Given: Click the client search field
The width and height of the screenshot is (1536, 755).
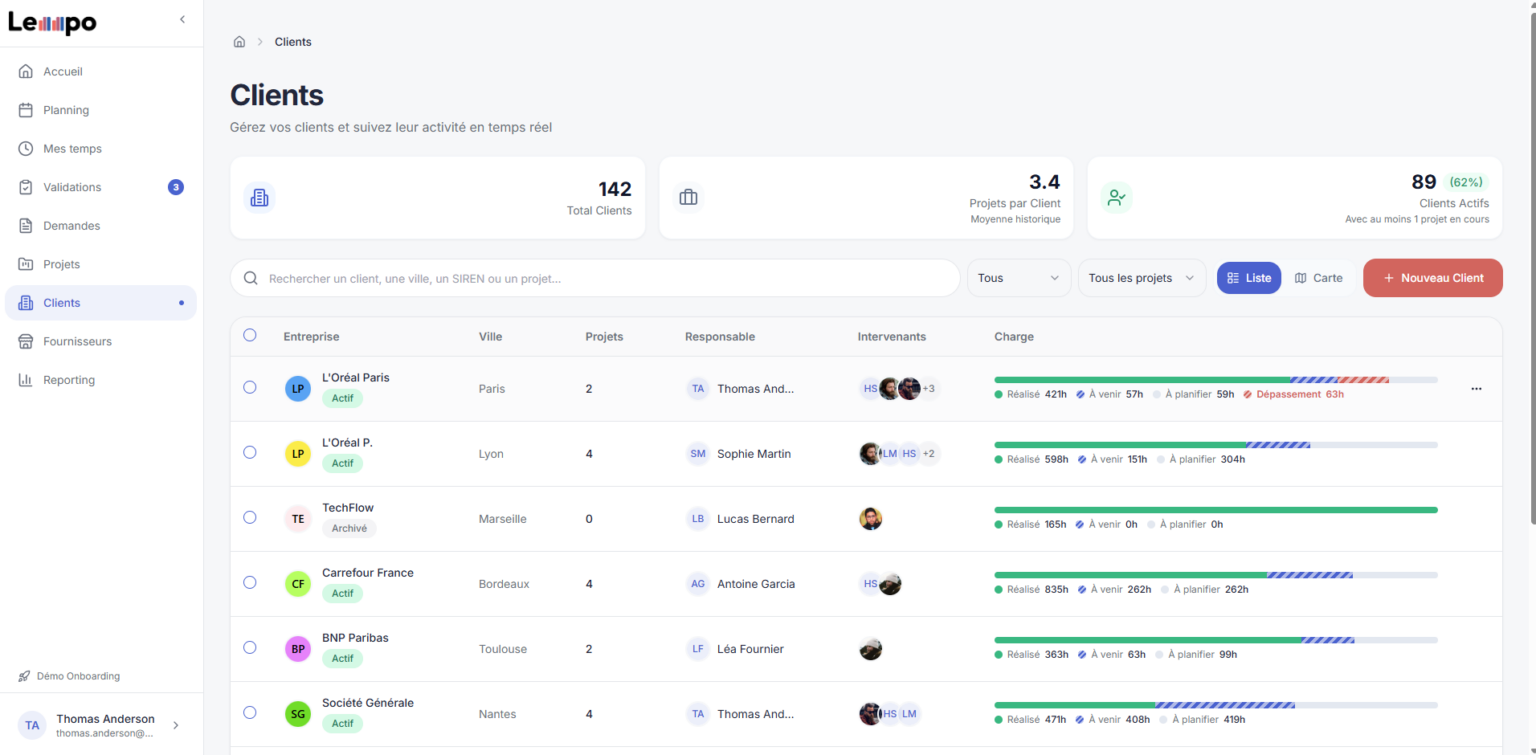Looking at the screenshot, I should 595,278.
